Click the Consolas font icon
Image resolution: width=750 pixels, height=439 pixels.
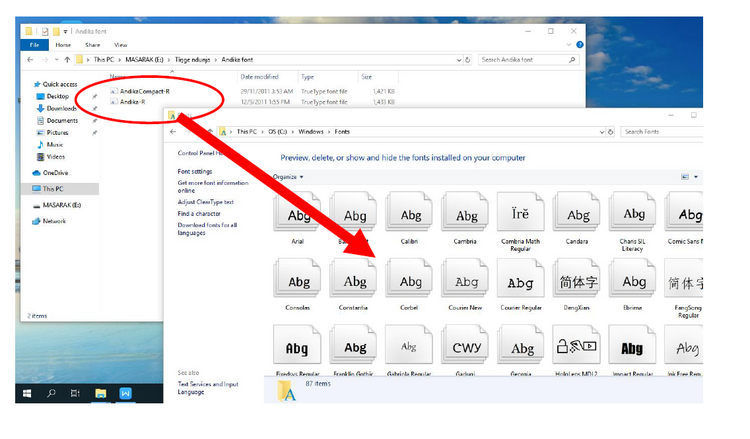299,282
